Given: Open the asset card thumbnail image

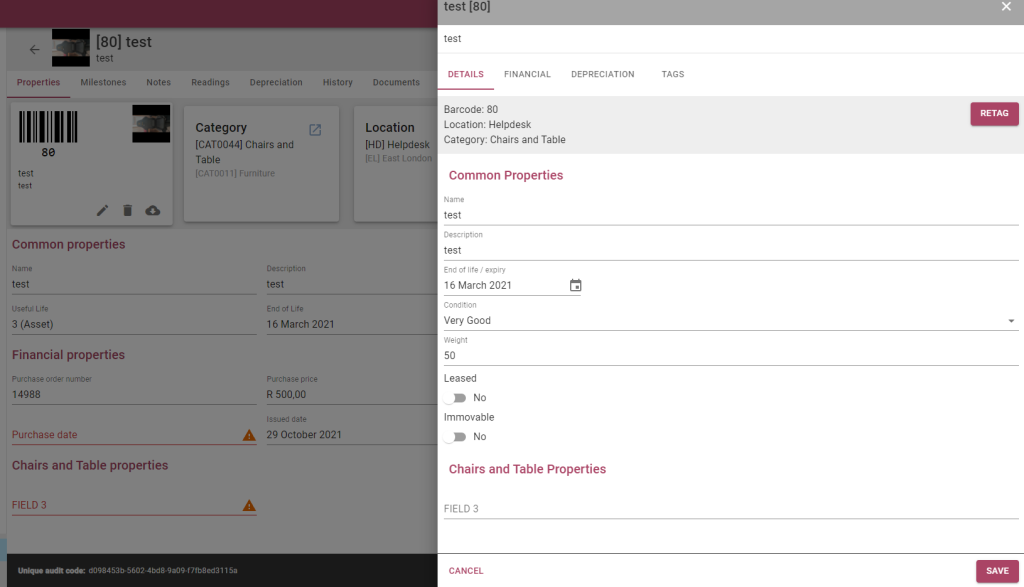Looking at the screenshot, I should click(x=151, y=123).
